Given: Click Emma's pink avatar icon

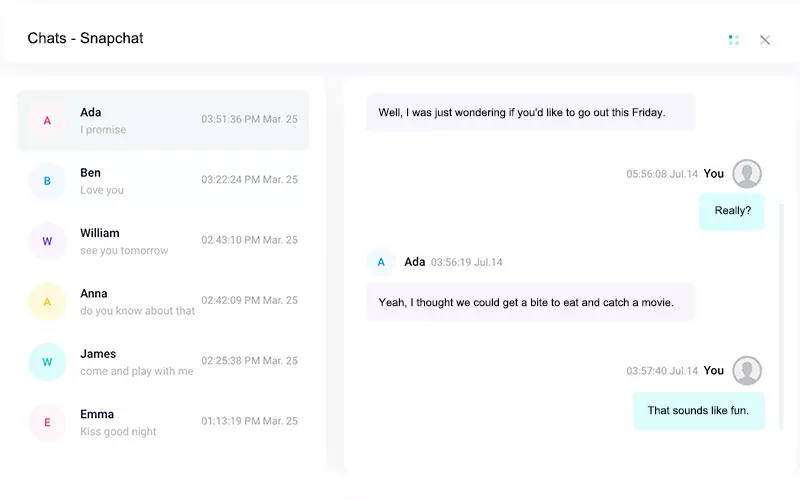Looking at the screenshot, I should point(47,422).
